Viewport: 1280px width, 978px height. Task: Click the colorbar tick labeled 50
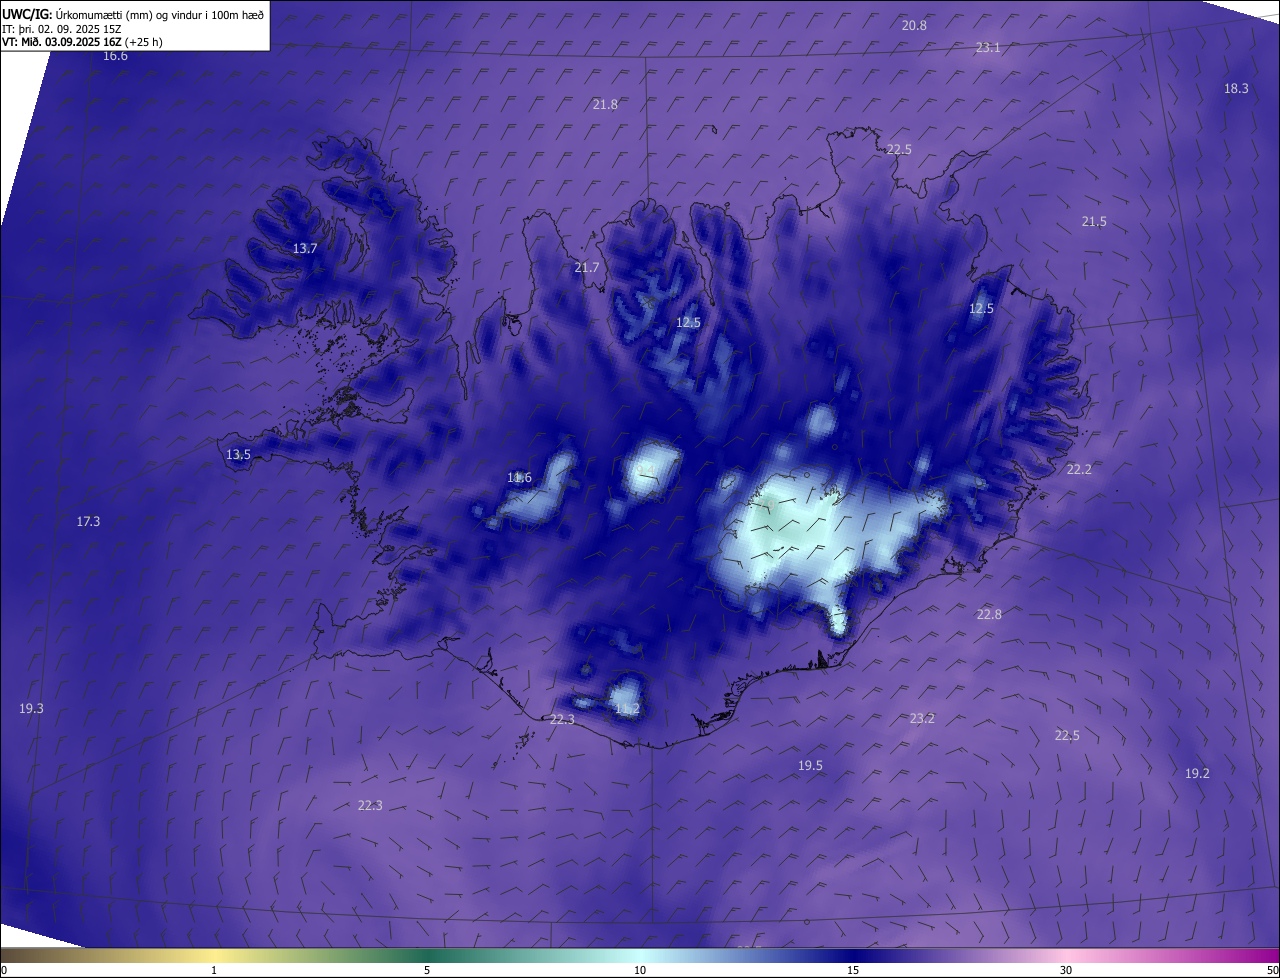pos(1272,970)
